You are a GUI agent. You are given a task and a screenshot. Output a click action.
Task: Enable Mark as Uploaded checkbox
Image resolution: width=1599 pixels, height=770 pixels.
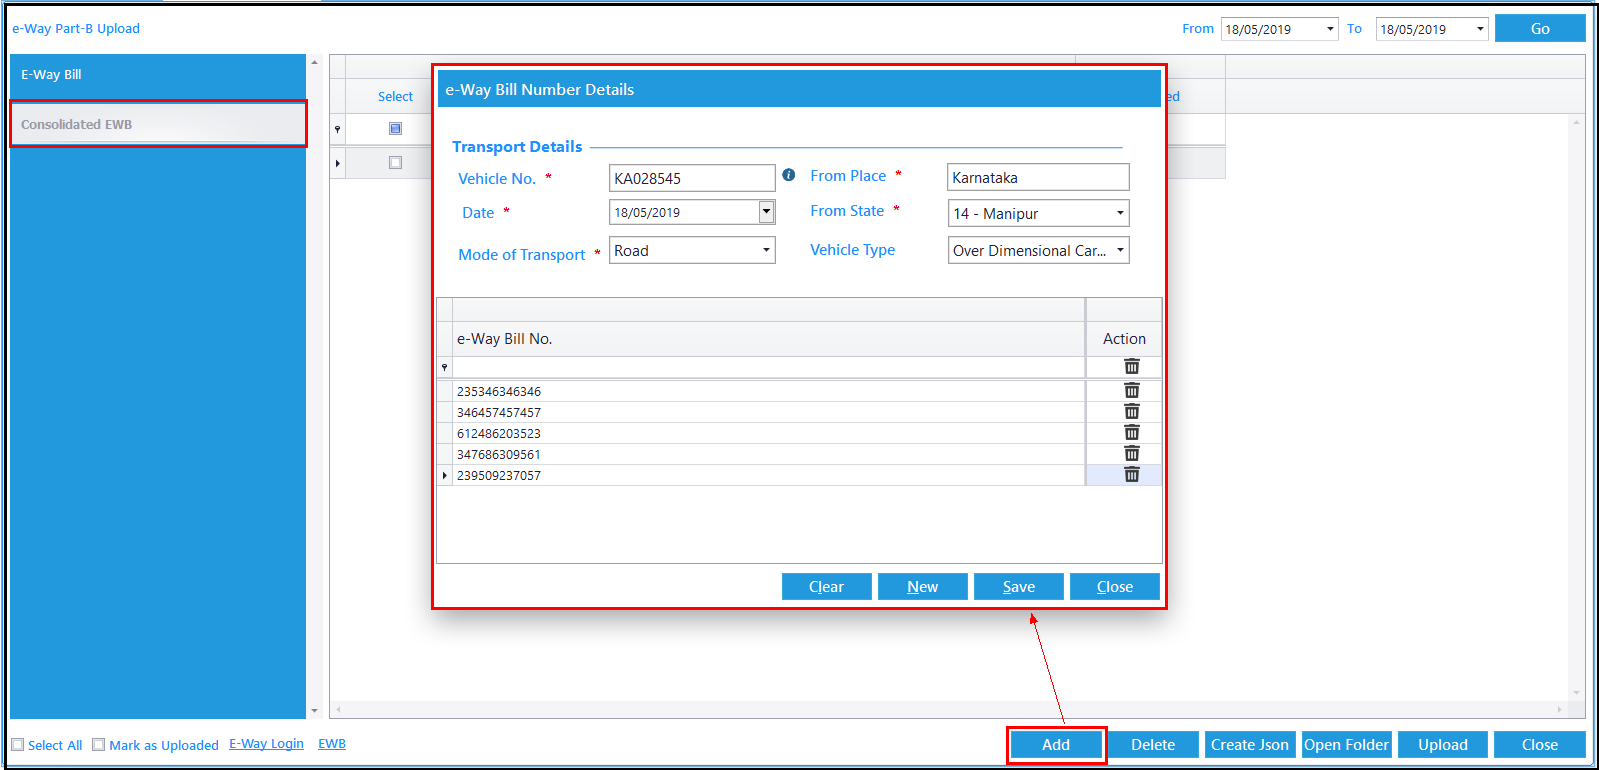point(98,745)
